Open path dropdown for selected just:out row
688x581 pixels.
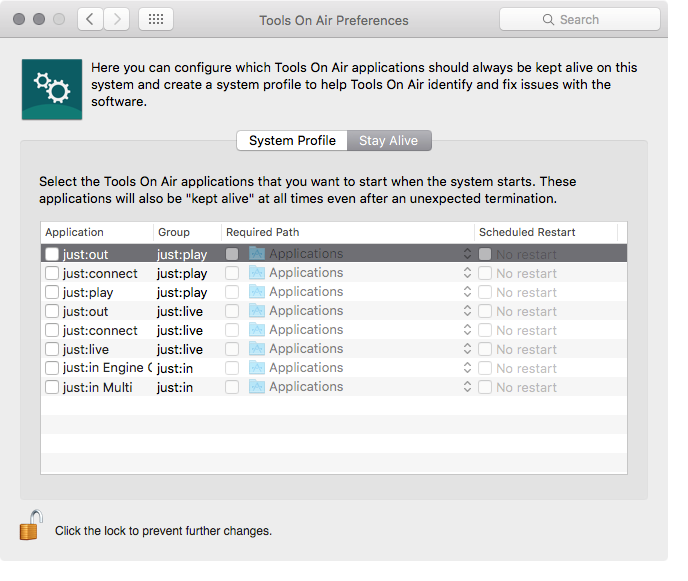pos(467,254)
